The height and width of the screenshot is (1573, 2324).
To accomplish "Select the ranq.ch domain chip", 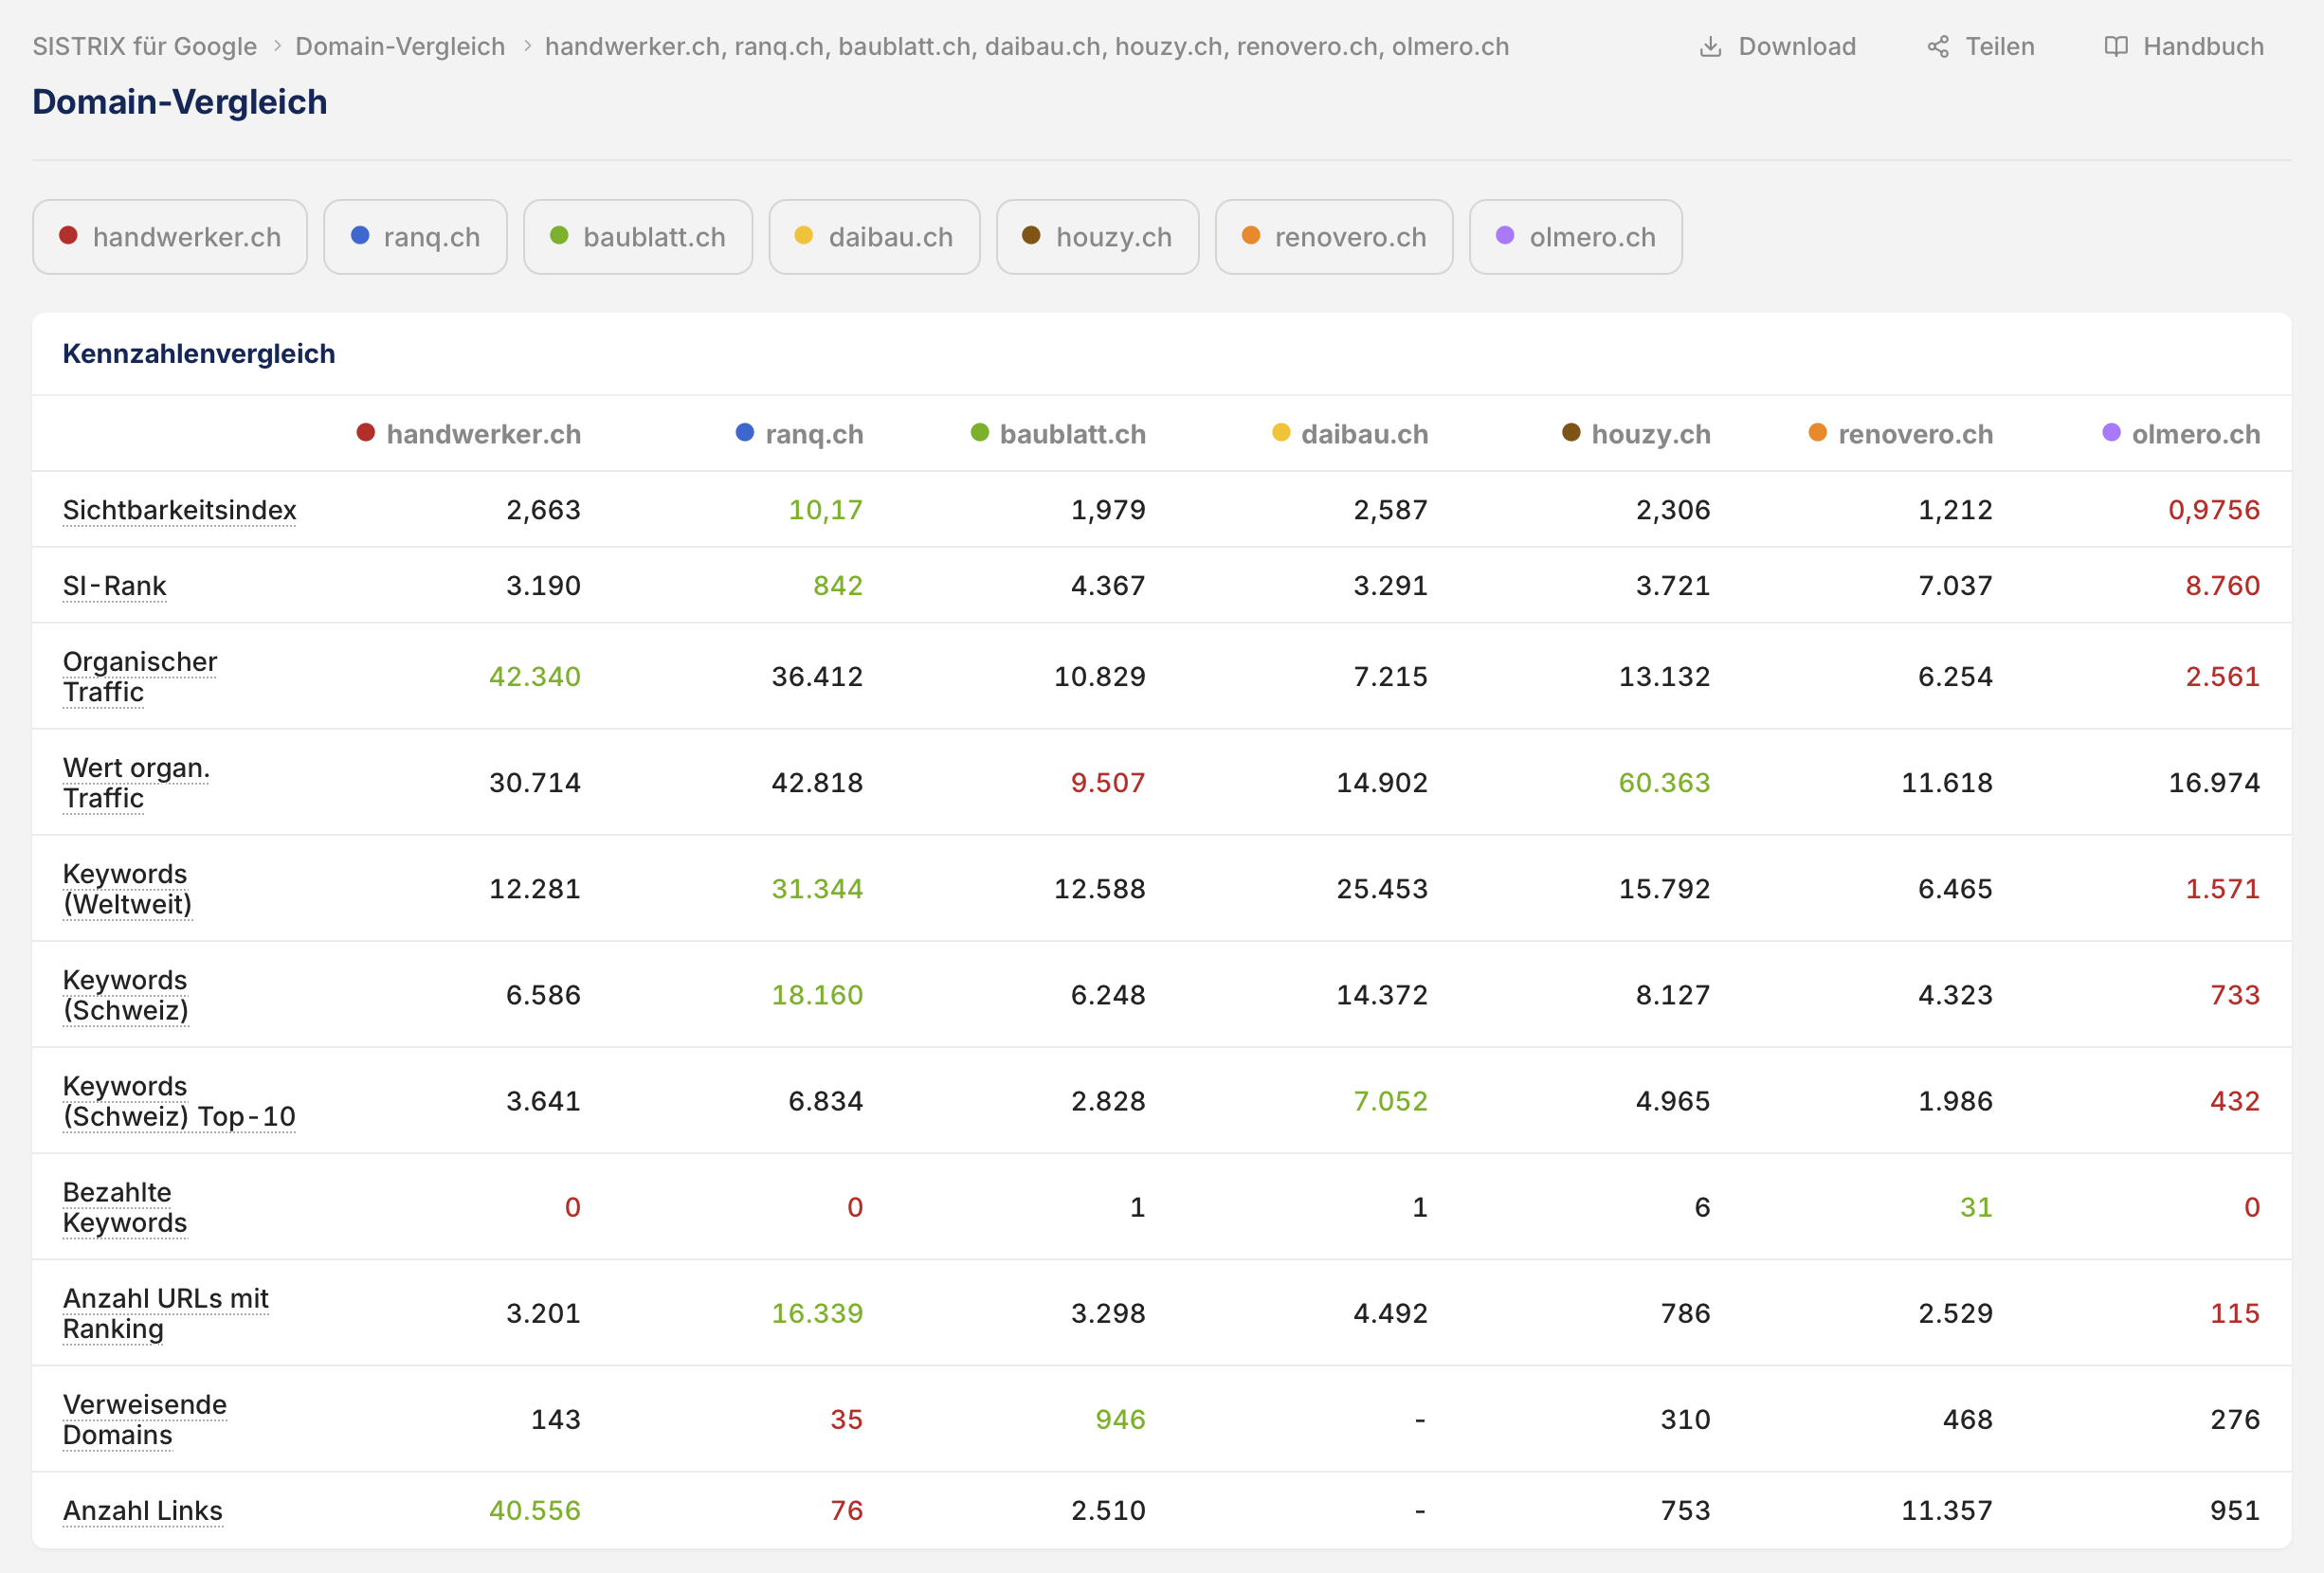I will (415, 237).
